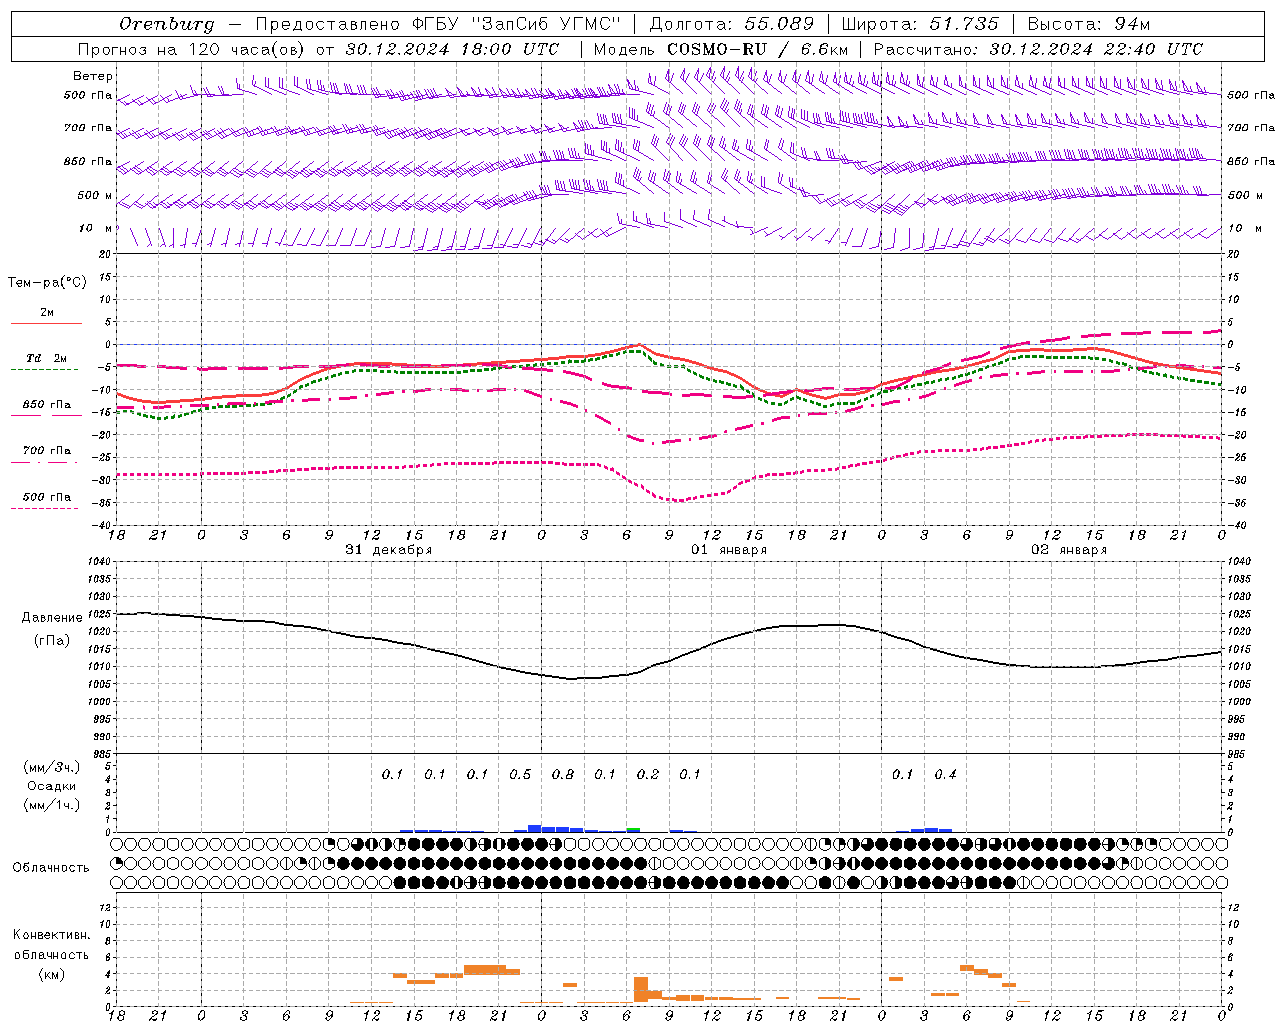Click the "2м" temperature legend entry
This screenshot has height=1024, width=1280.
click(x=47, y=312)
